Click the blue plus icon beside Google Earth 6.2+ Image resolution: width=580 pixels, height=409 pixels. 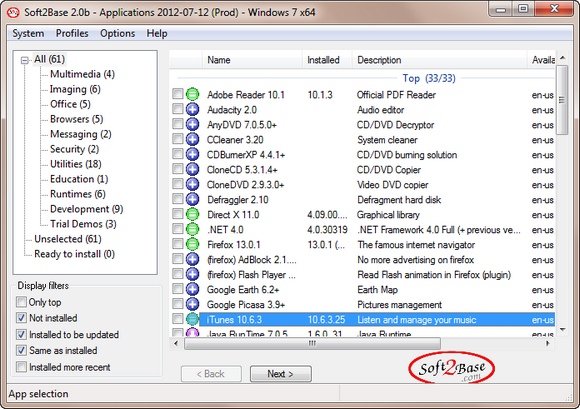[x=192, y=289]
